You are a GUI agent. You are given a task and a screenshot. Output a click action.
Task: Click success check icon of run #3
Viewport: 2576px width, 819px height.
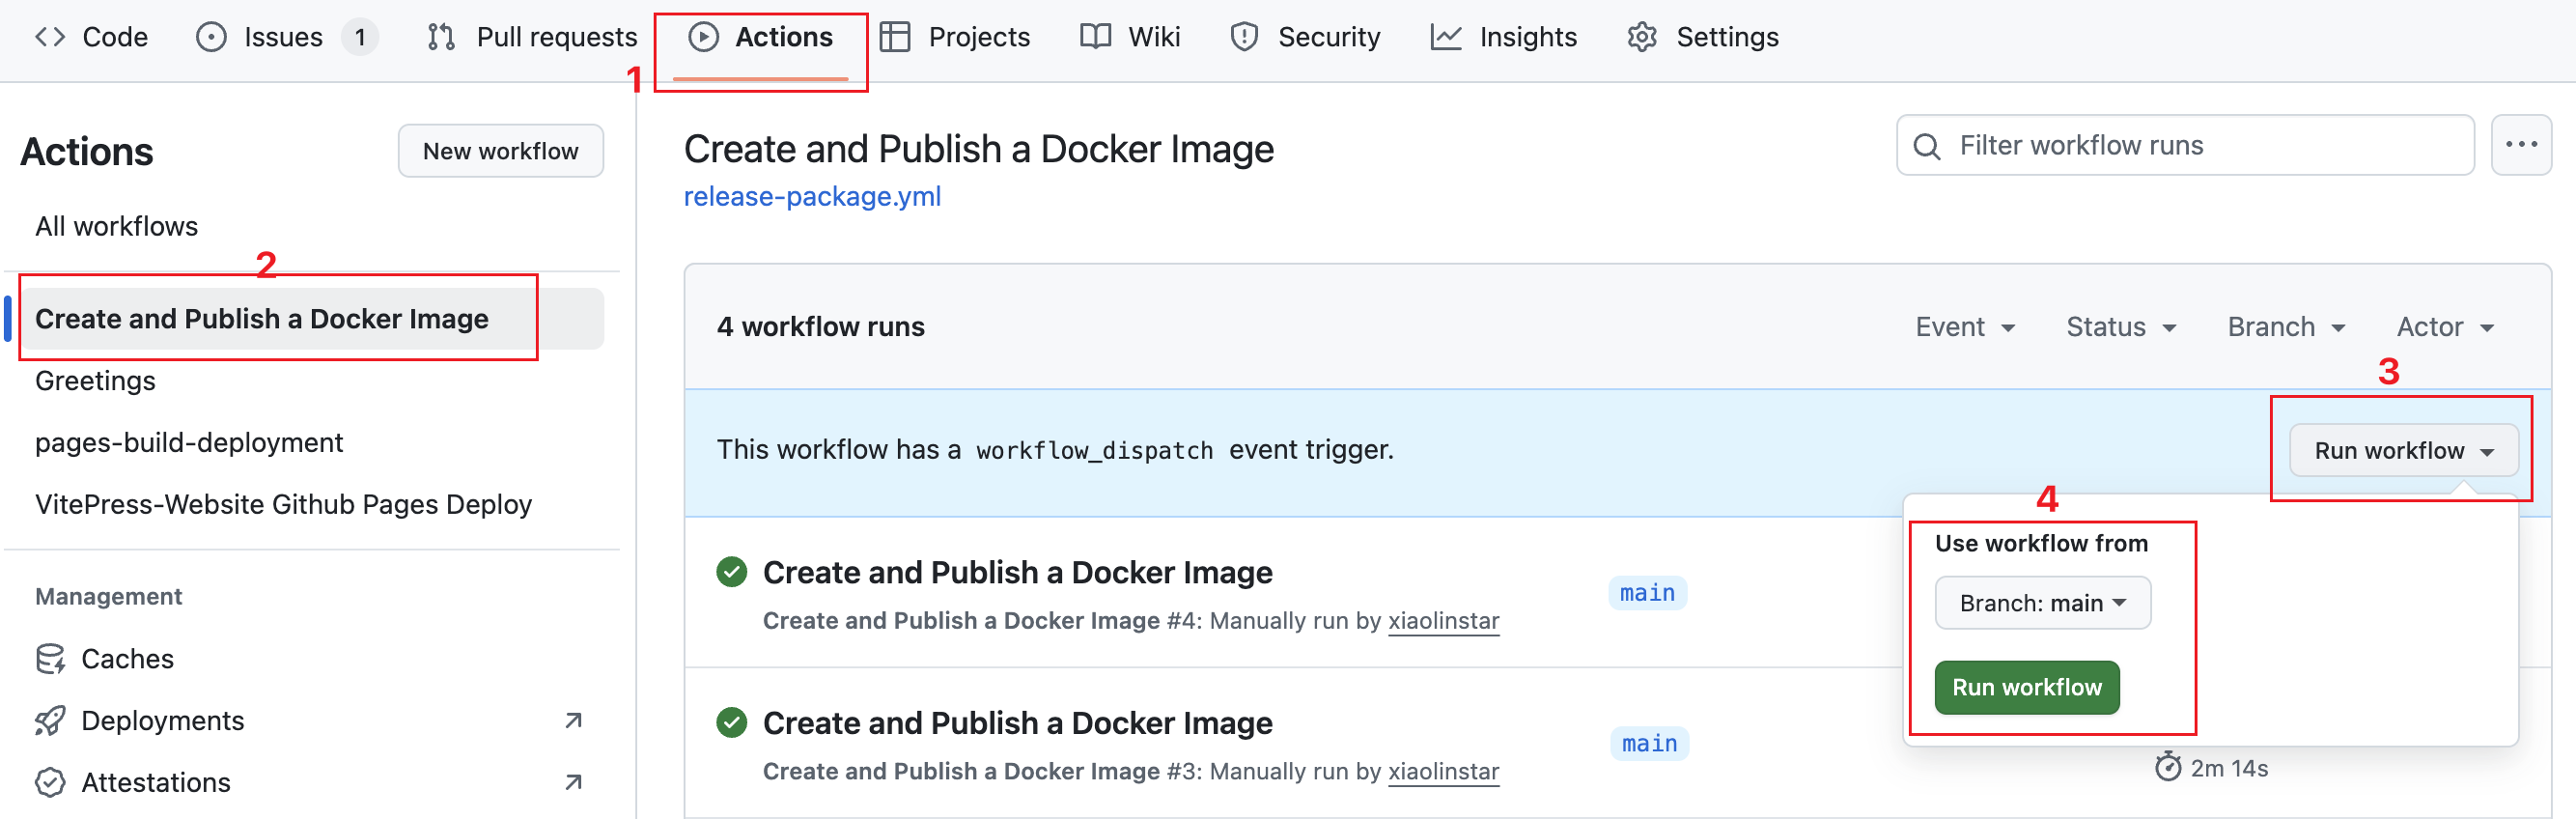click(732, 722)
